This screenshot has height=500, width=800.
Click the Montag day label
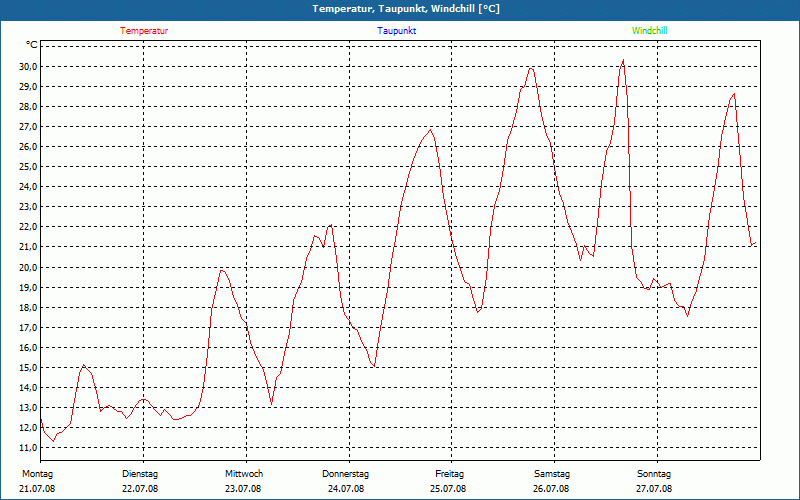(x=37, y=474)
